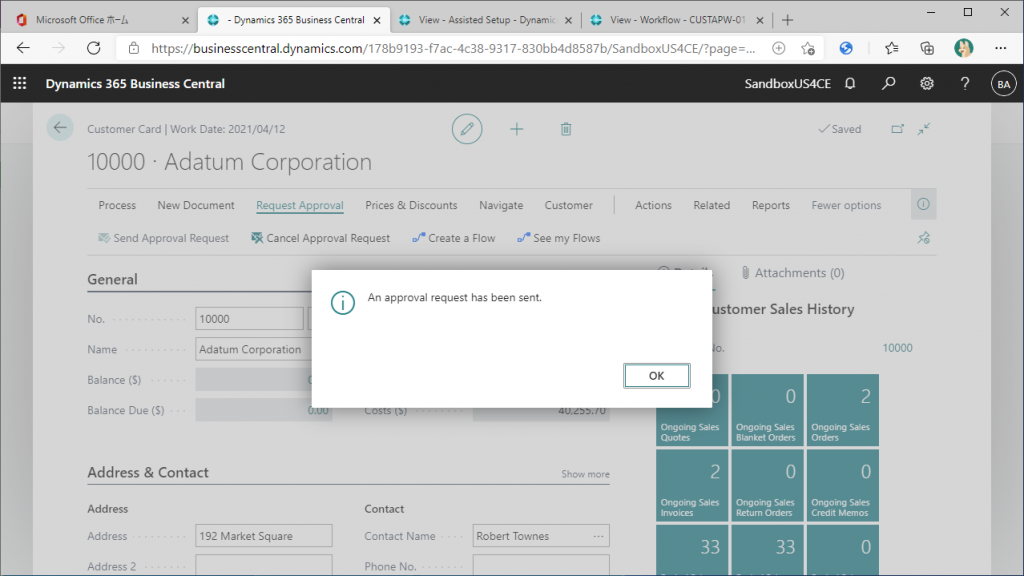Click the pencil edit icon on Customer Card

[x=467, y=129]
